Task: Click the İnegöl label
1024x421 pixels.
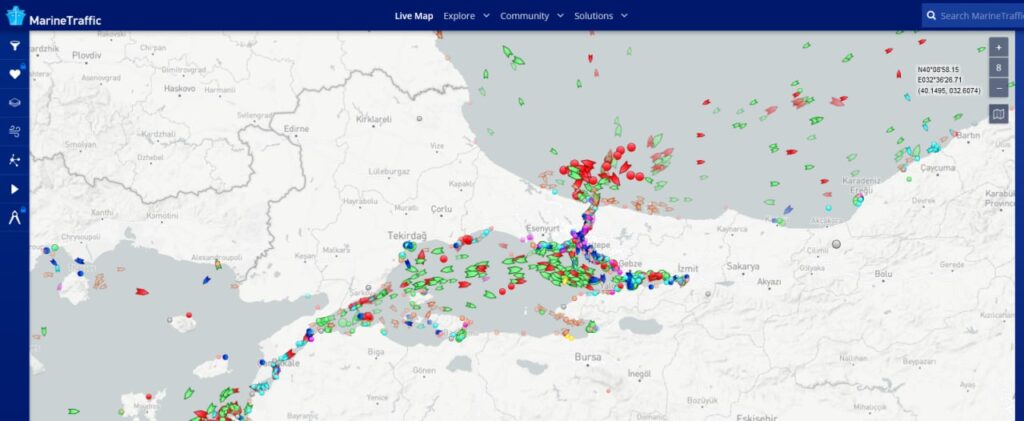Action: pyautogui.click(x=639, y=373)
